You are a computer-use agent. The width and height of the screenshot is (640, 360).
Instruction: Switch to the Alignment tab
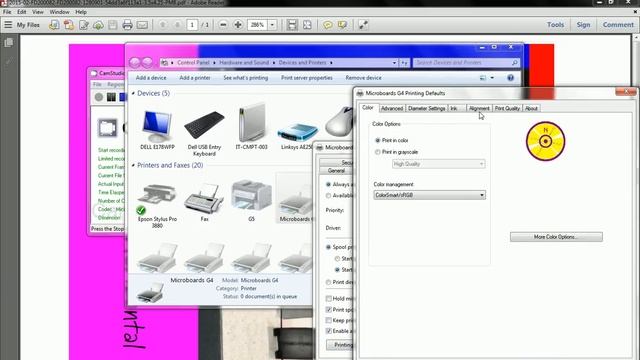pyautogui.click(x=479, y=108)
